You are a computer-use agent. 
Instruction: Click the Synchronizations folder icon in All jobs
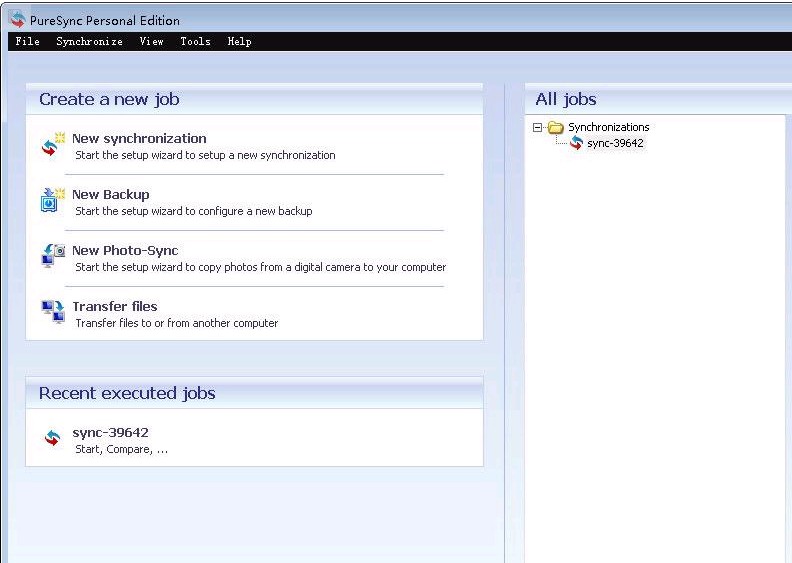coord(555,127)
